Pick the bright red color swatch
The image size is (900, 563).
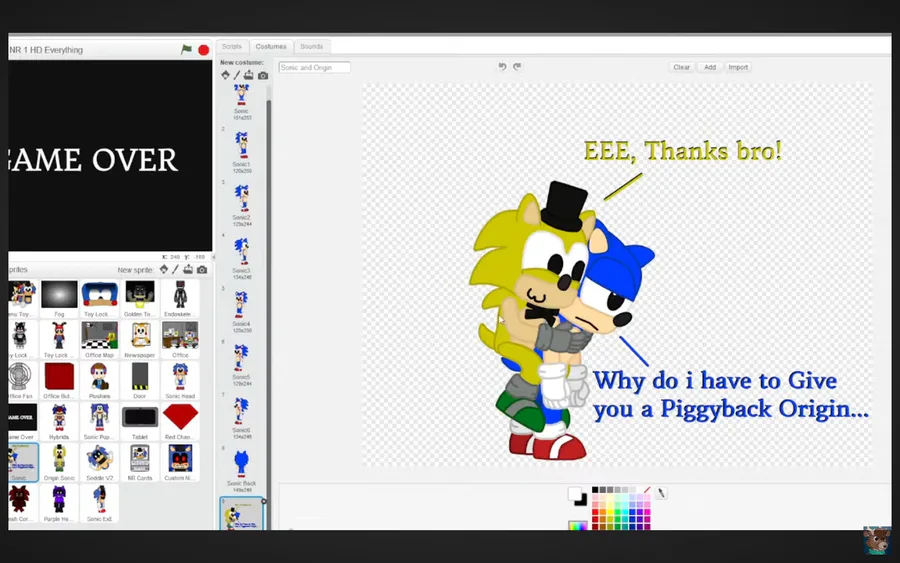(x=595, y=512)
